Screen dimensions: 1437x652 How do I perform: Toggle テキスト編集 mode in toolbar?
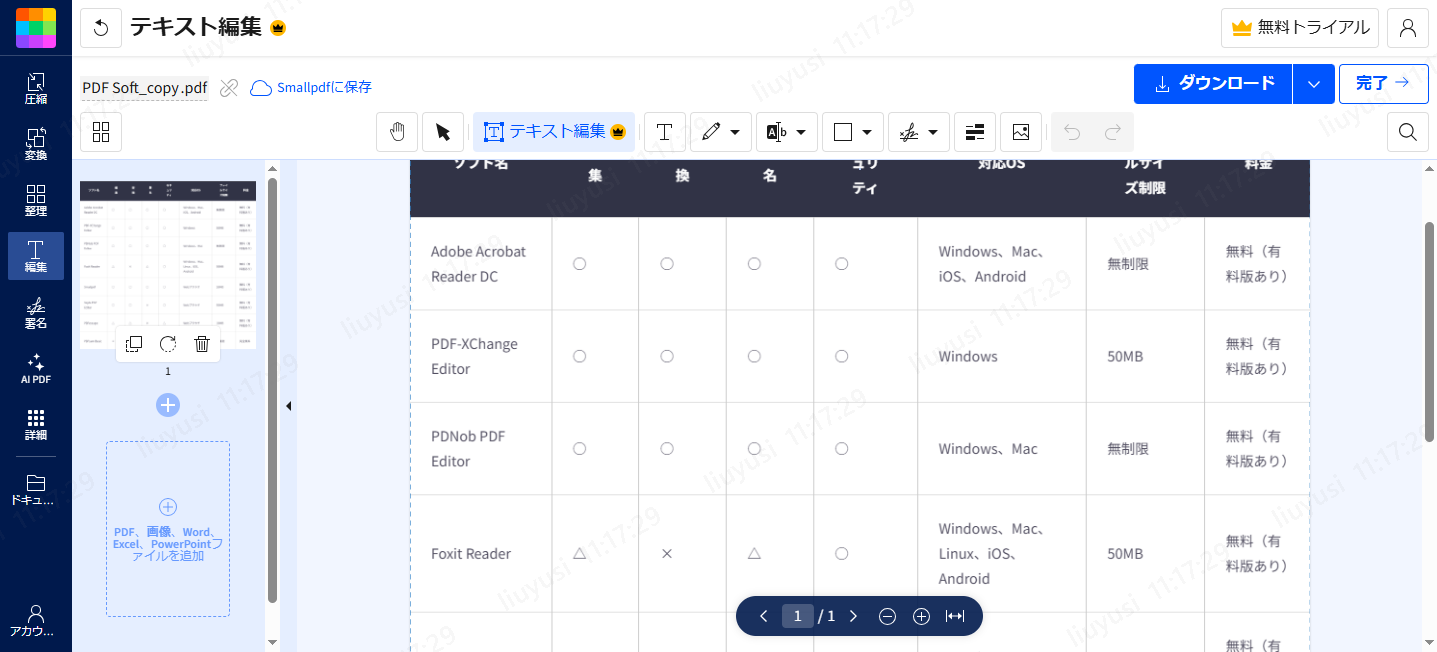point(554,132)
